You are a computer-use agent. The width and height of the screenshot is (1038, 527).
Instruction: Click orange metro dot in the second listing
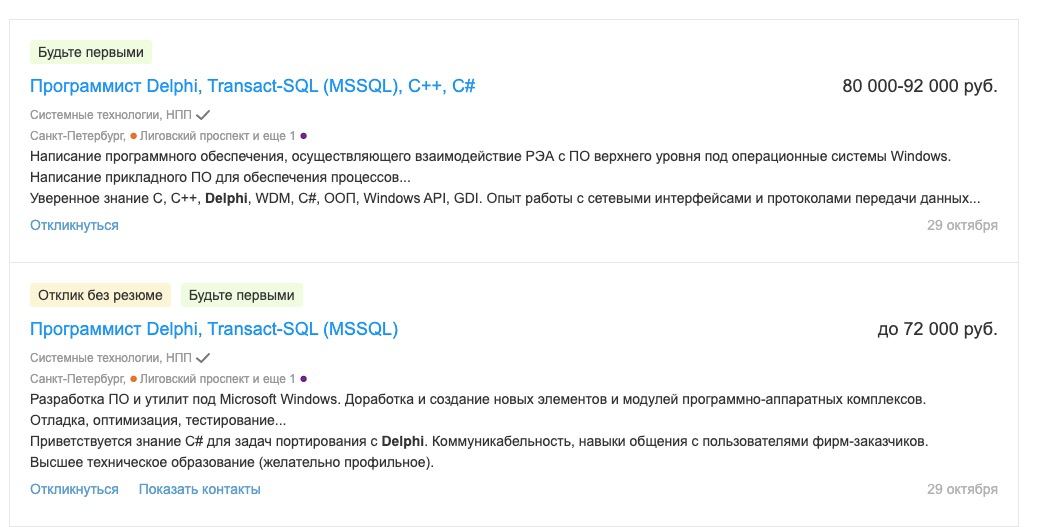pos(134,379)
